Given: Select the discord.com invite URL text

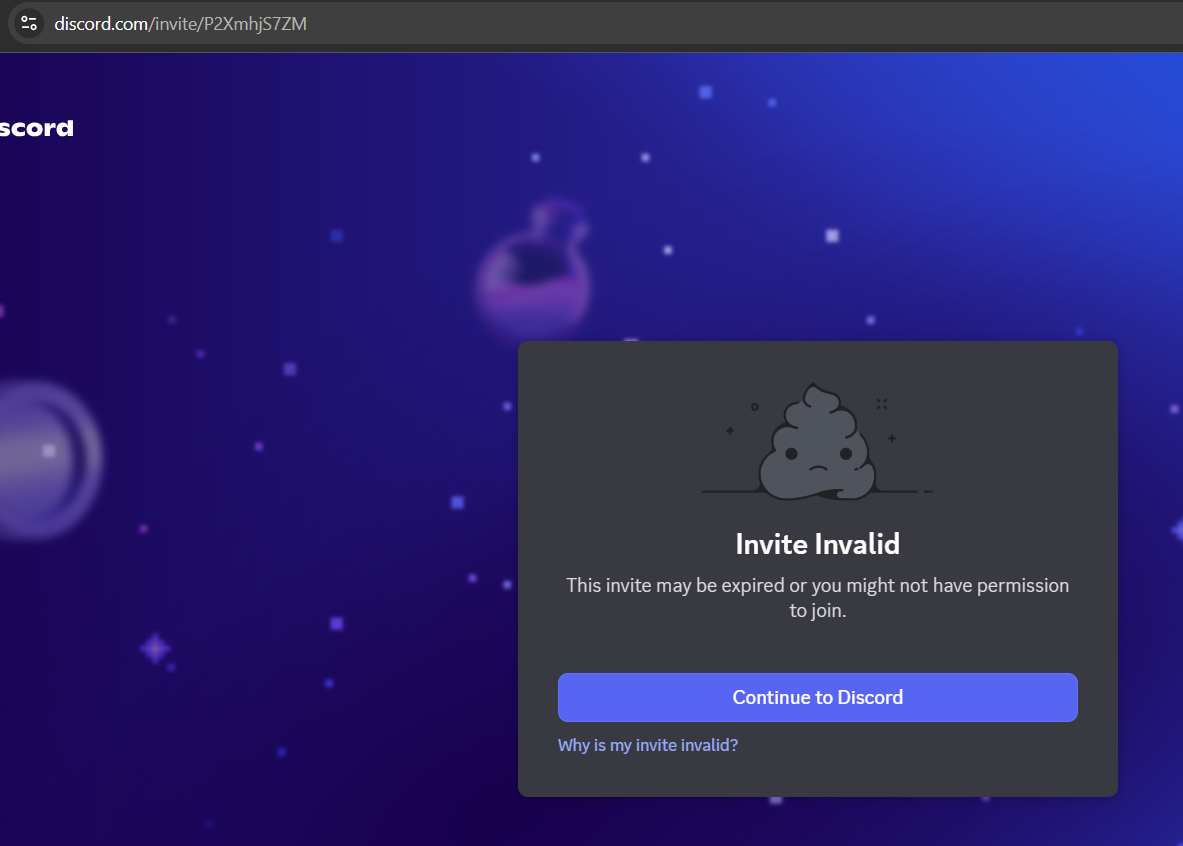Looking at the screenshot, I should click(x=180, y=24).
